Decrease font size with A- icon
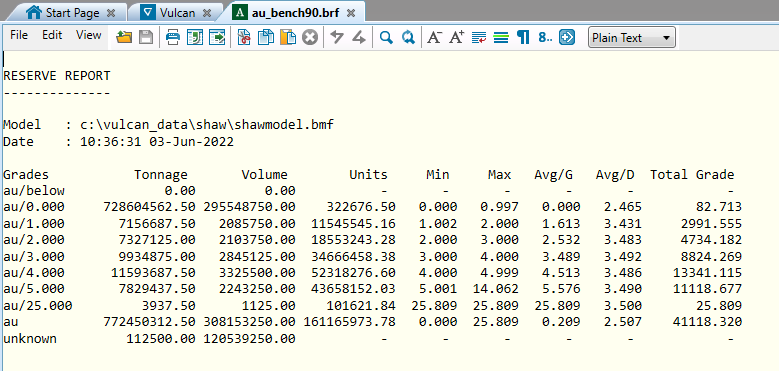779x371 pixels. [x=435, y=37]
